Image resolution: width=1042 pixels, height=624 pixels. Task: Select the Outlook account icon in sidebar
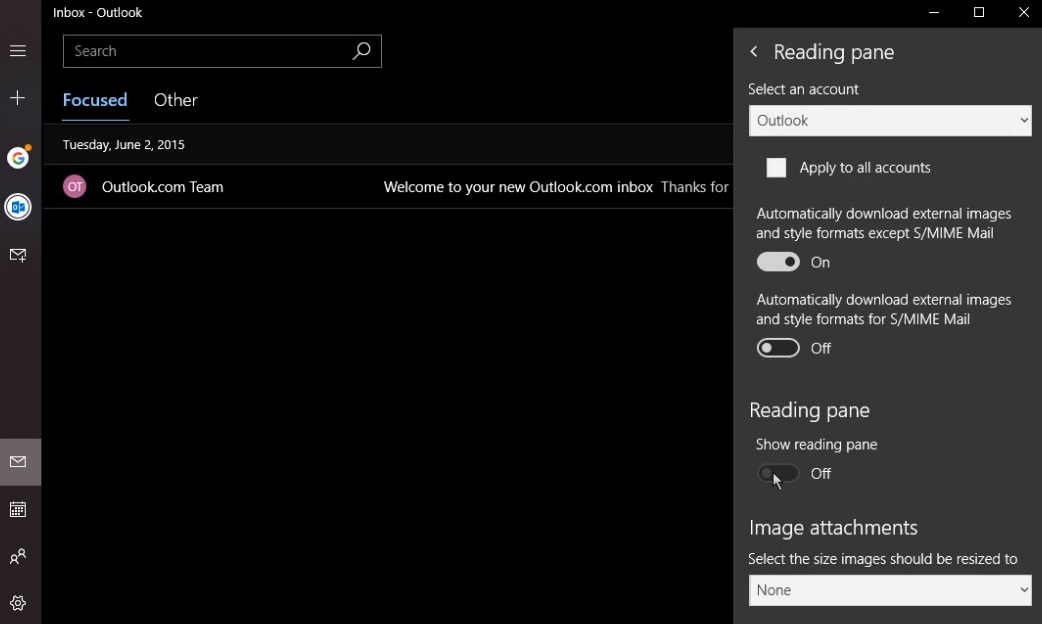tap(18, 207)
